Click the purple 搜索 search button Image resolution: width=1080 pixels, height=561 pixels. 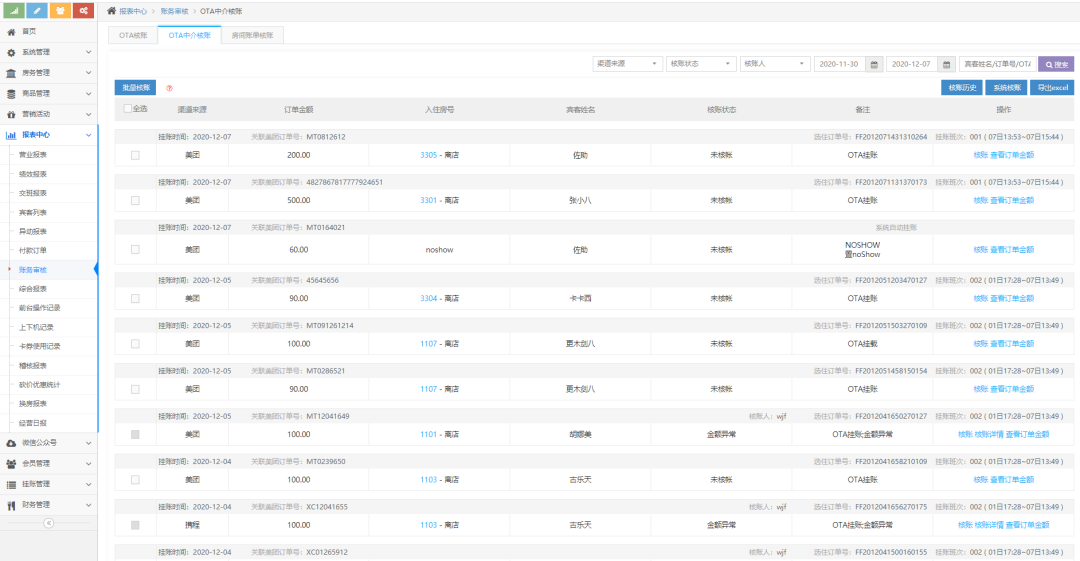(1056, 64)
